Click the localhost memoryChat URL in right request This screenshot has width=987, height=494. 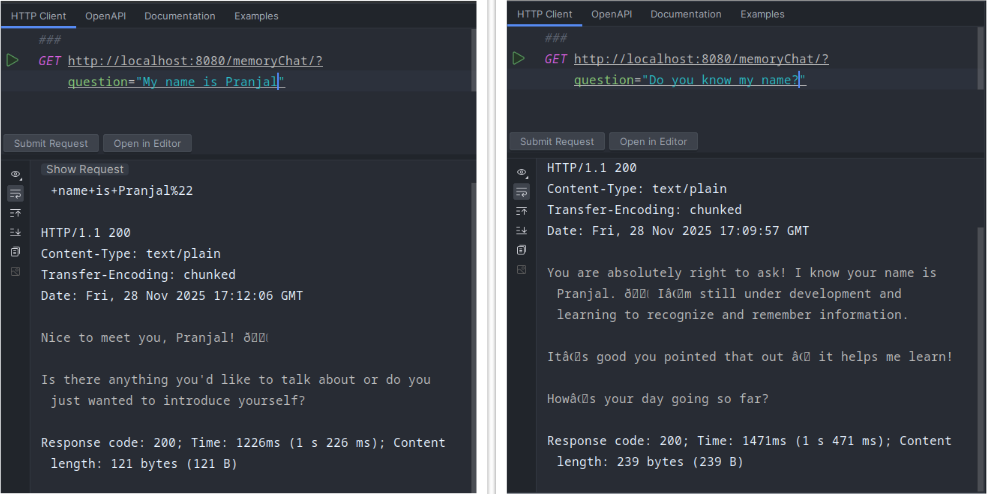click(x=701, y=59)
